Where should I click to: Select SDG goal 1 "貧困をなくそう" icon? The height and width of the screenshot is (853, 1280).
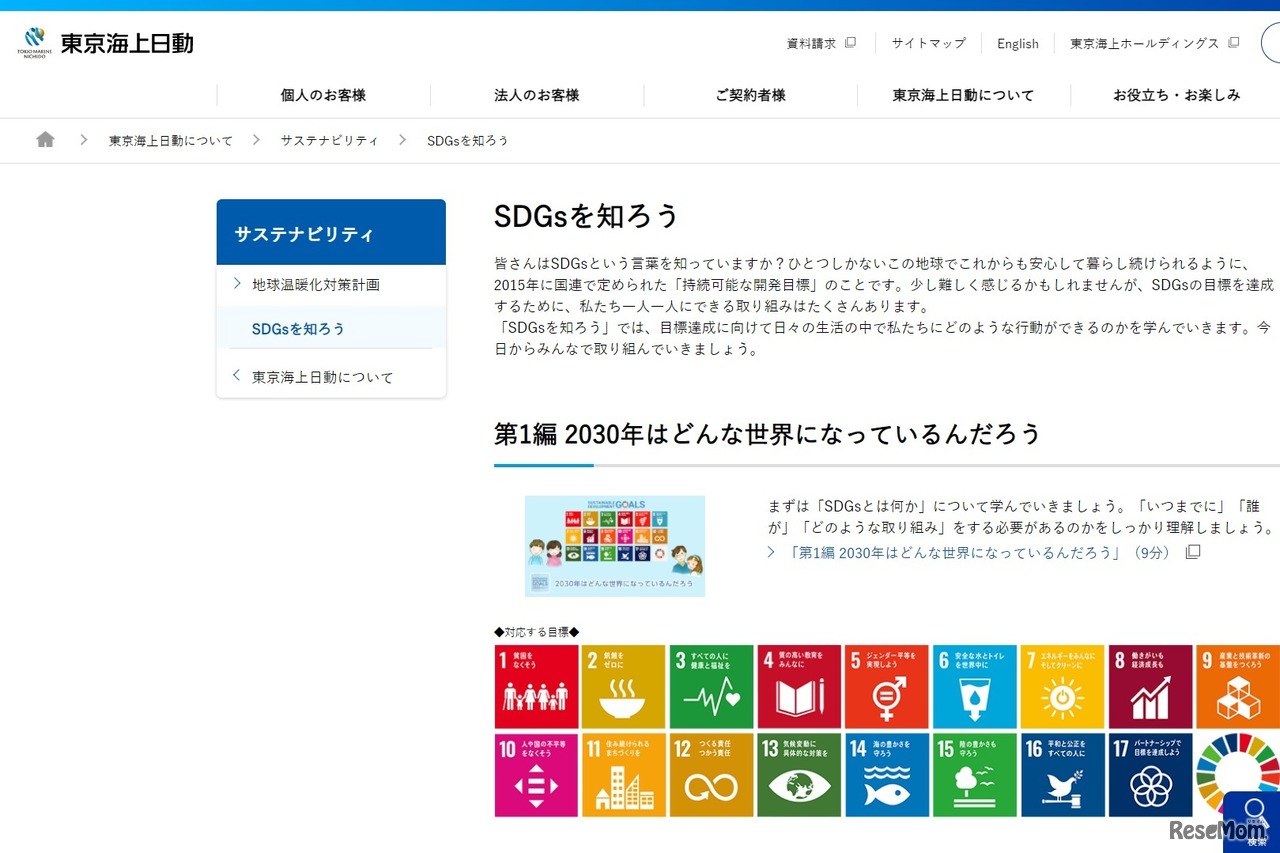(x=536, y=686)
